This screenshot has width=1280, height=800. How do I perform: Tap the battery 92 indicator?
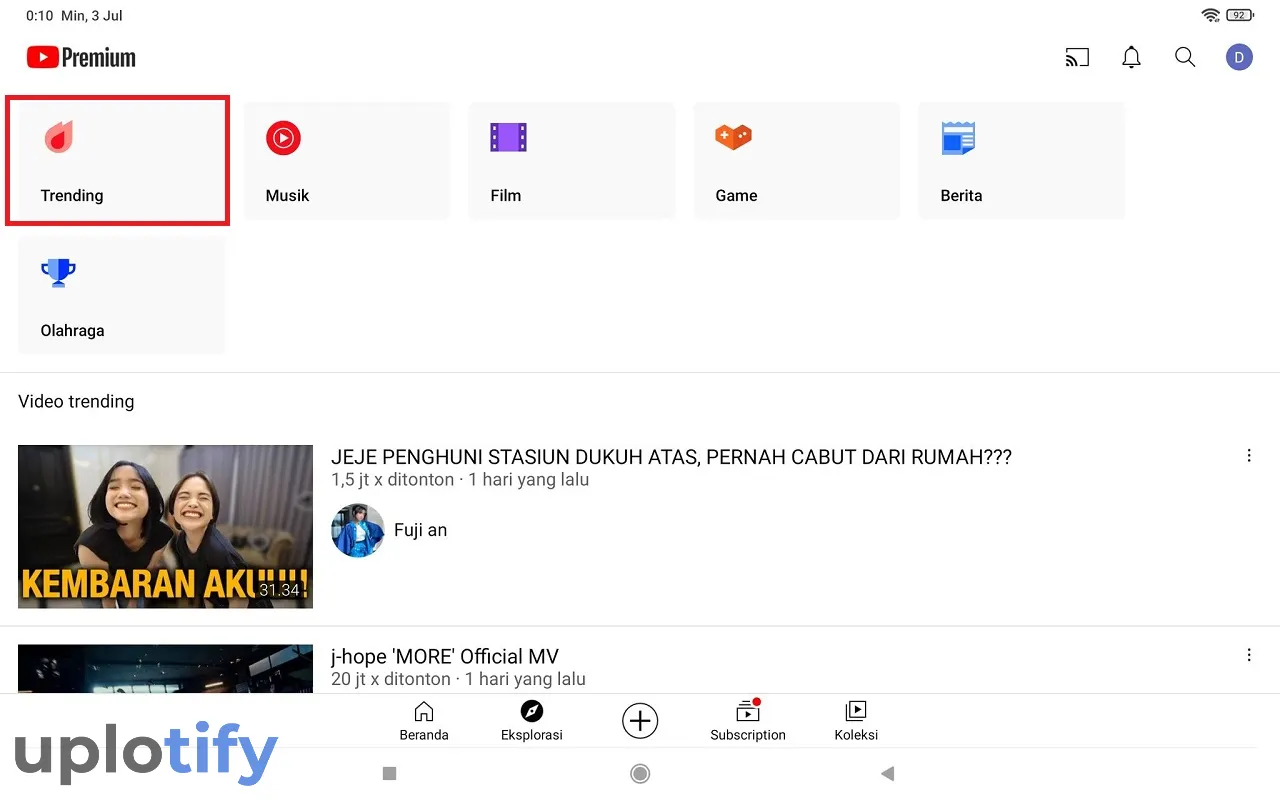pos(1240,15)
